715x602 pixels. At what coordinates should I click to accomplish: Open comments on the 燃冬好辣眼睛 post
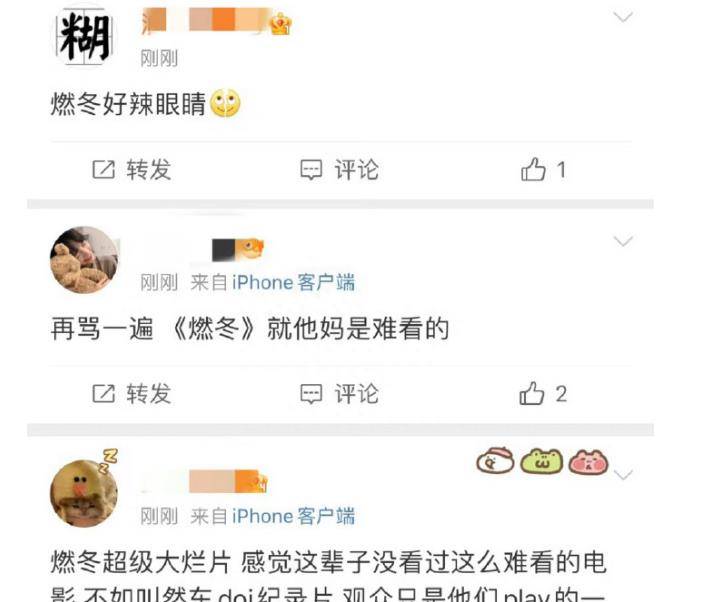coord(339,170)
